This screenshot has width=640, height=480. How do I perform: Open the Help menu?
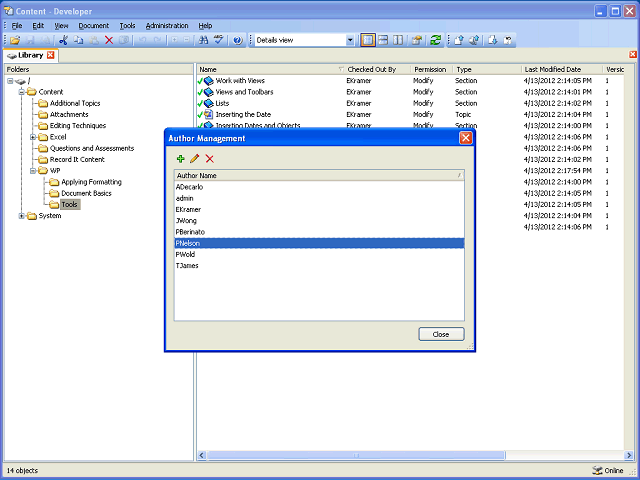pyautogui.click(x=205, y=26)
